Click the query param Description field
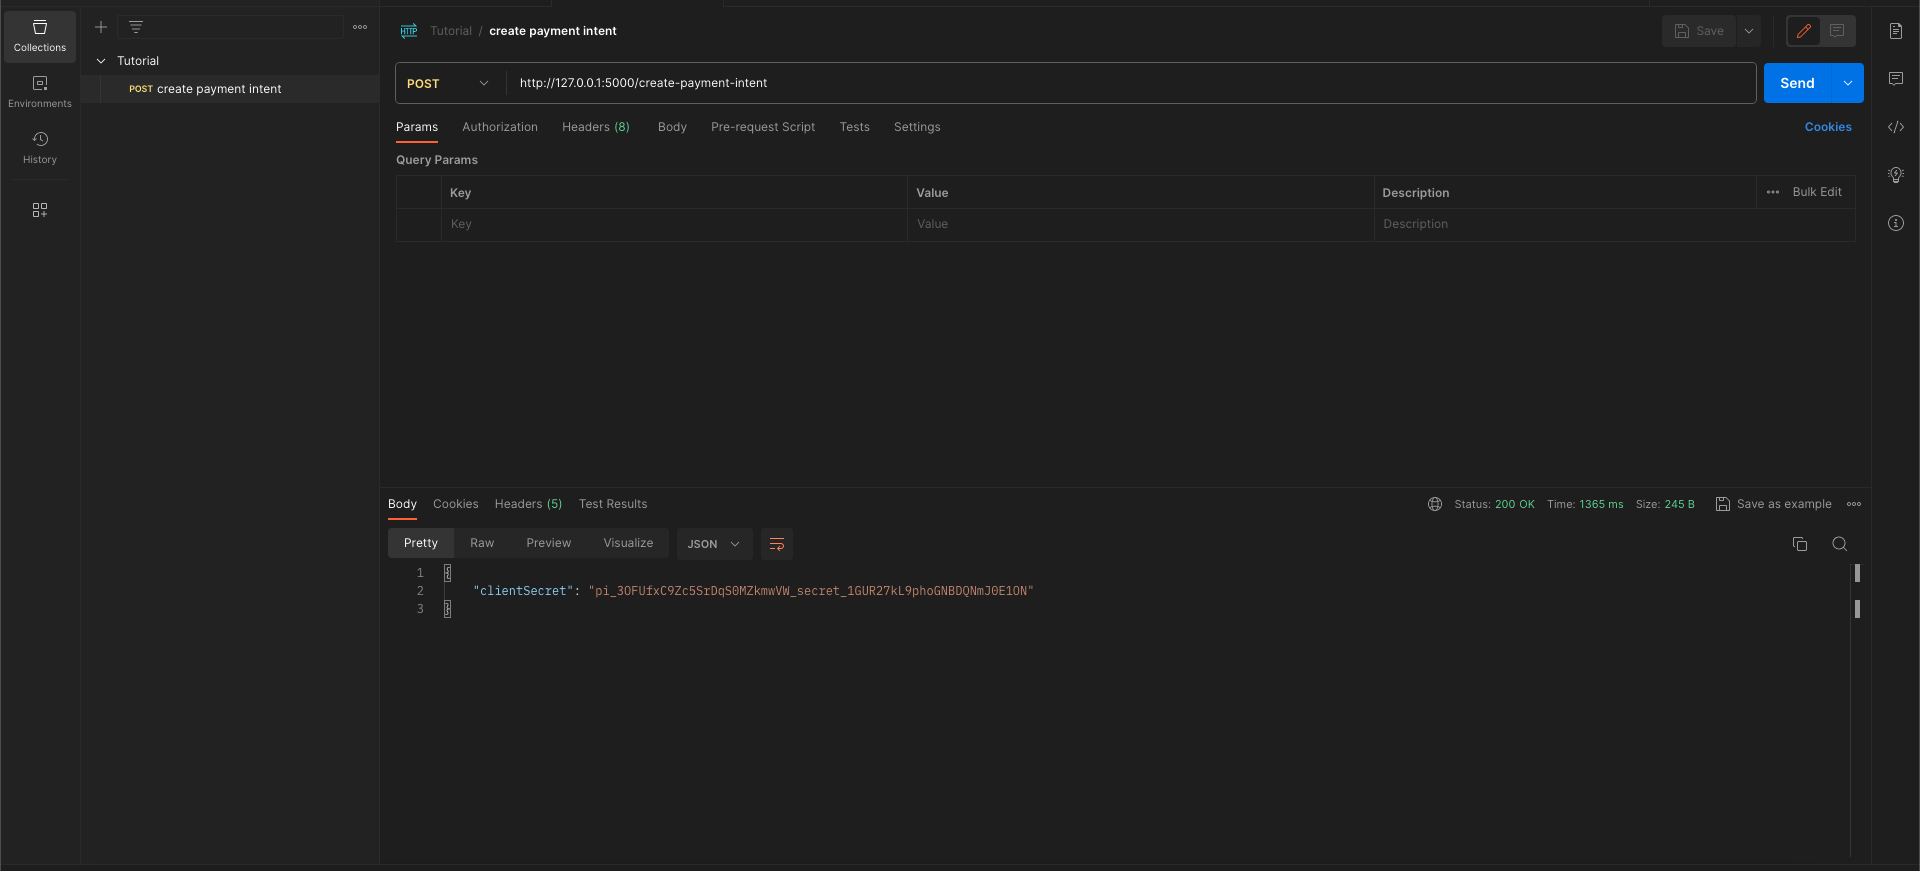The width and height of the screenshot is (1920, 871). point(1614,224)
